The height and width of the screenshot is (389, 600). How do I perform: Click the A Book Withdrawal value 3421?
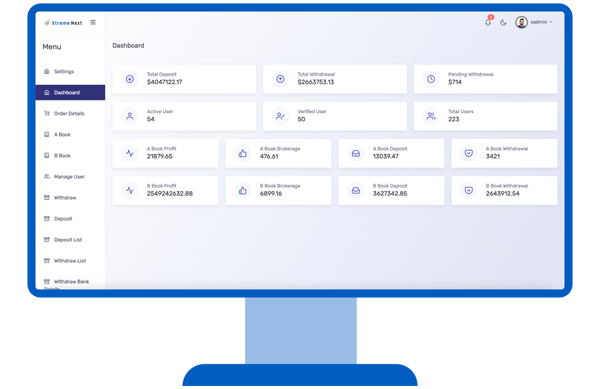click(x=493, y=156)
